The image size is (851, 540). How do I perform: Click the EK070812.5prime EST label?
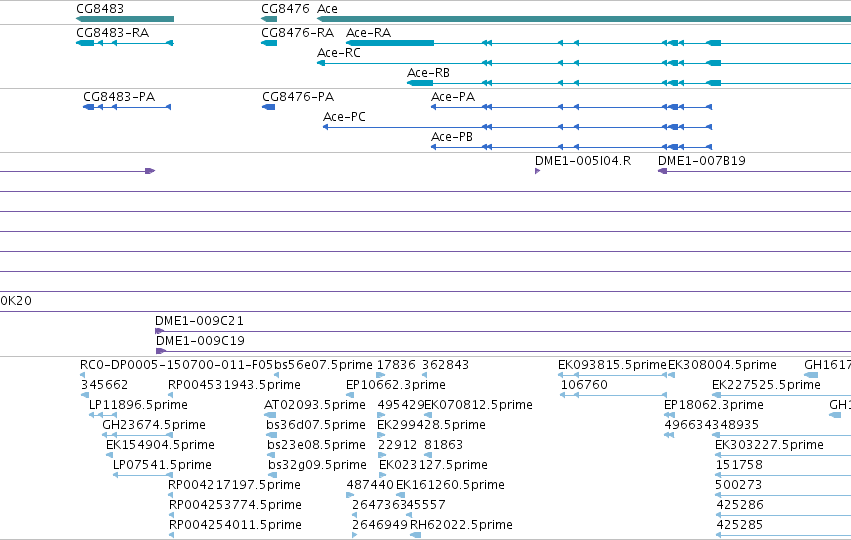pos(479,405)
